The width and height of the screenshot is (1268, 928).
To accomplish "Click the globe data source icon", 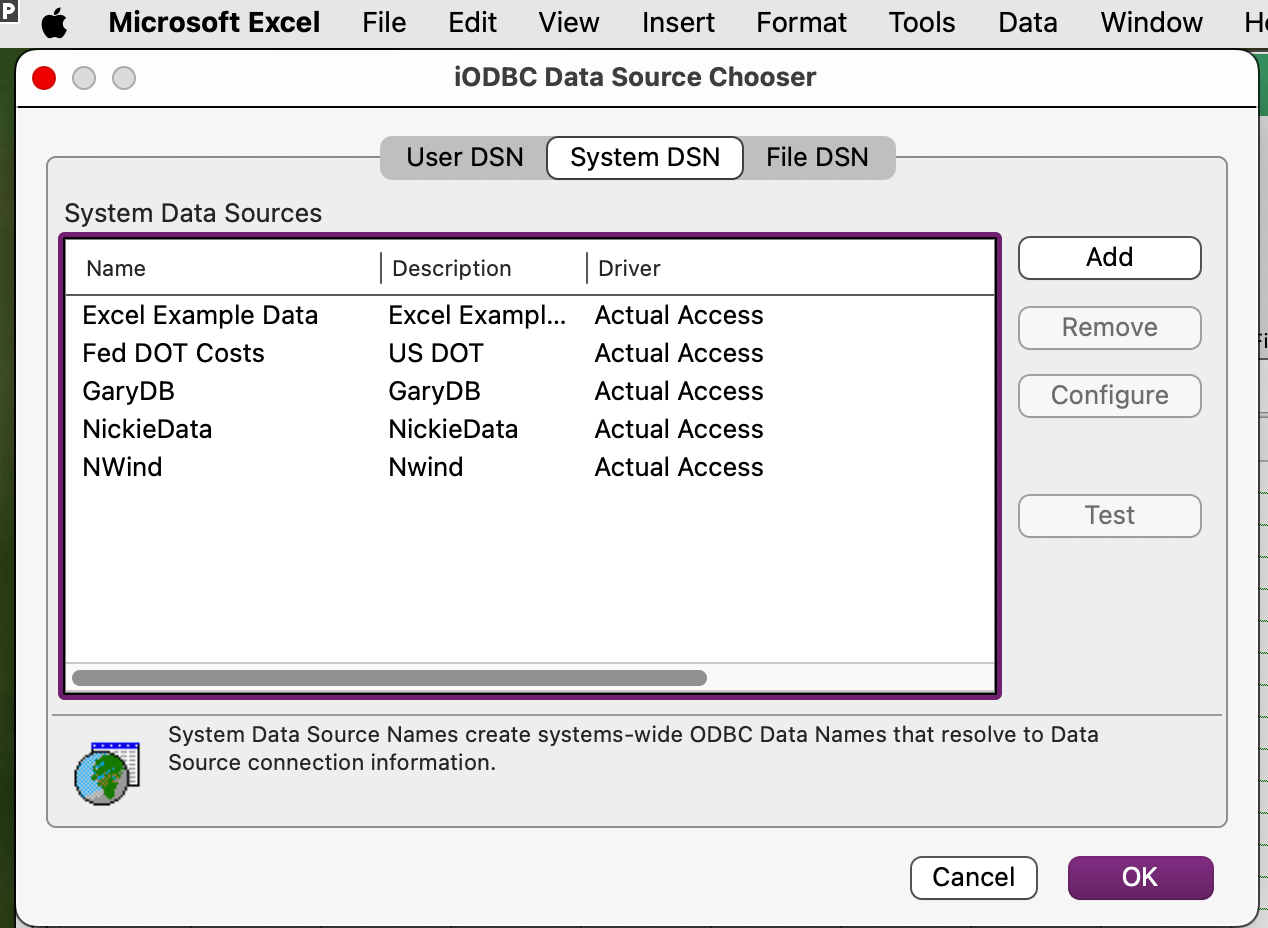I will (x=107, y=773).
